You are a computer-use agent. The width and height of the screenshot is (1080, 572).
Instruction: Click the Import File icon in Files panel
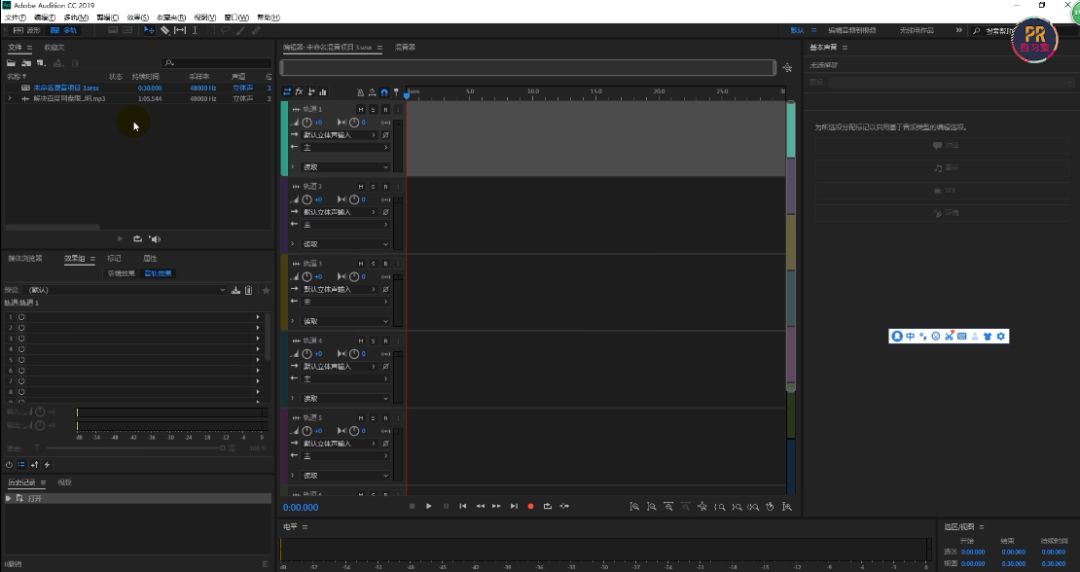click(x=26, y=63)
